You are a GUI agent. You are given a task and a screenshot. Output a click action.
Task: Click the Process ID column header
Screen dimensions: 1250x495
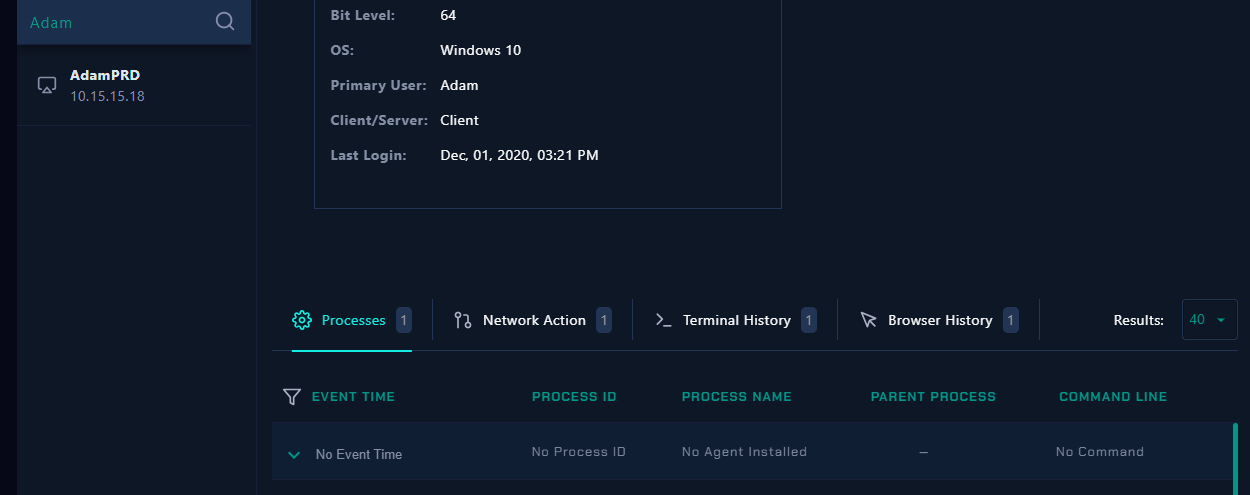(574, 397)
